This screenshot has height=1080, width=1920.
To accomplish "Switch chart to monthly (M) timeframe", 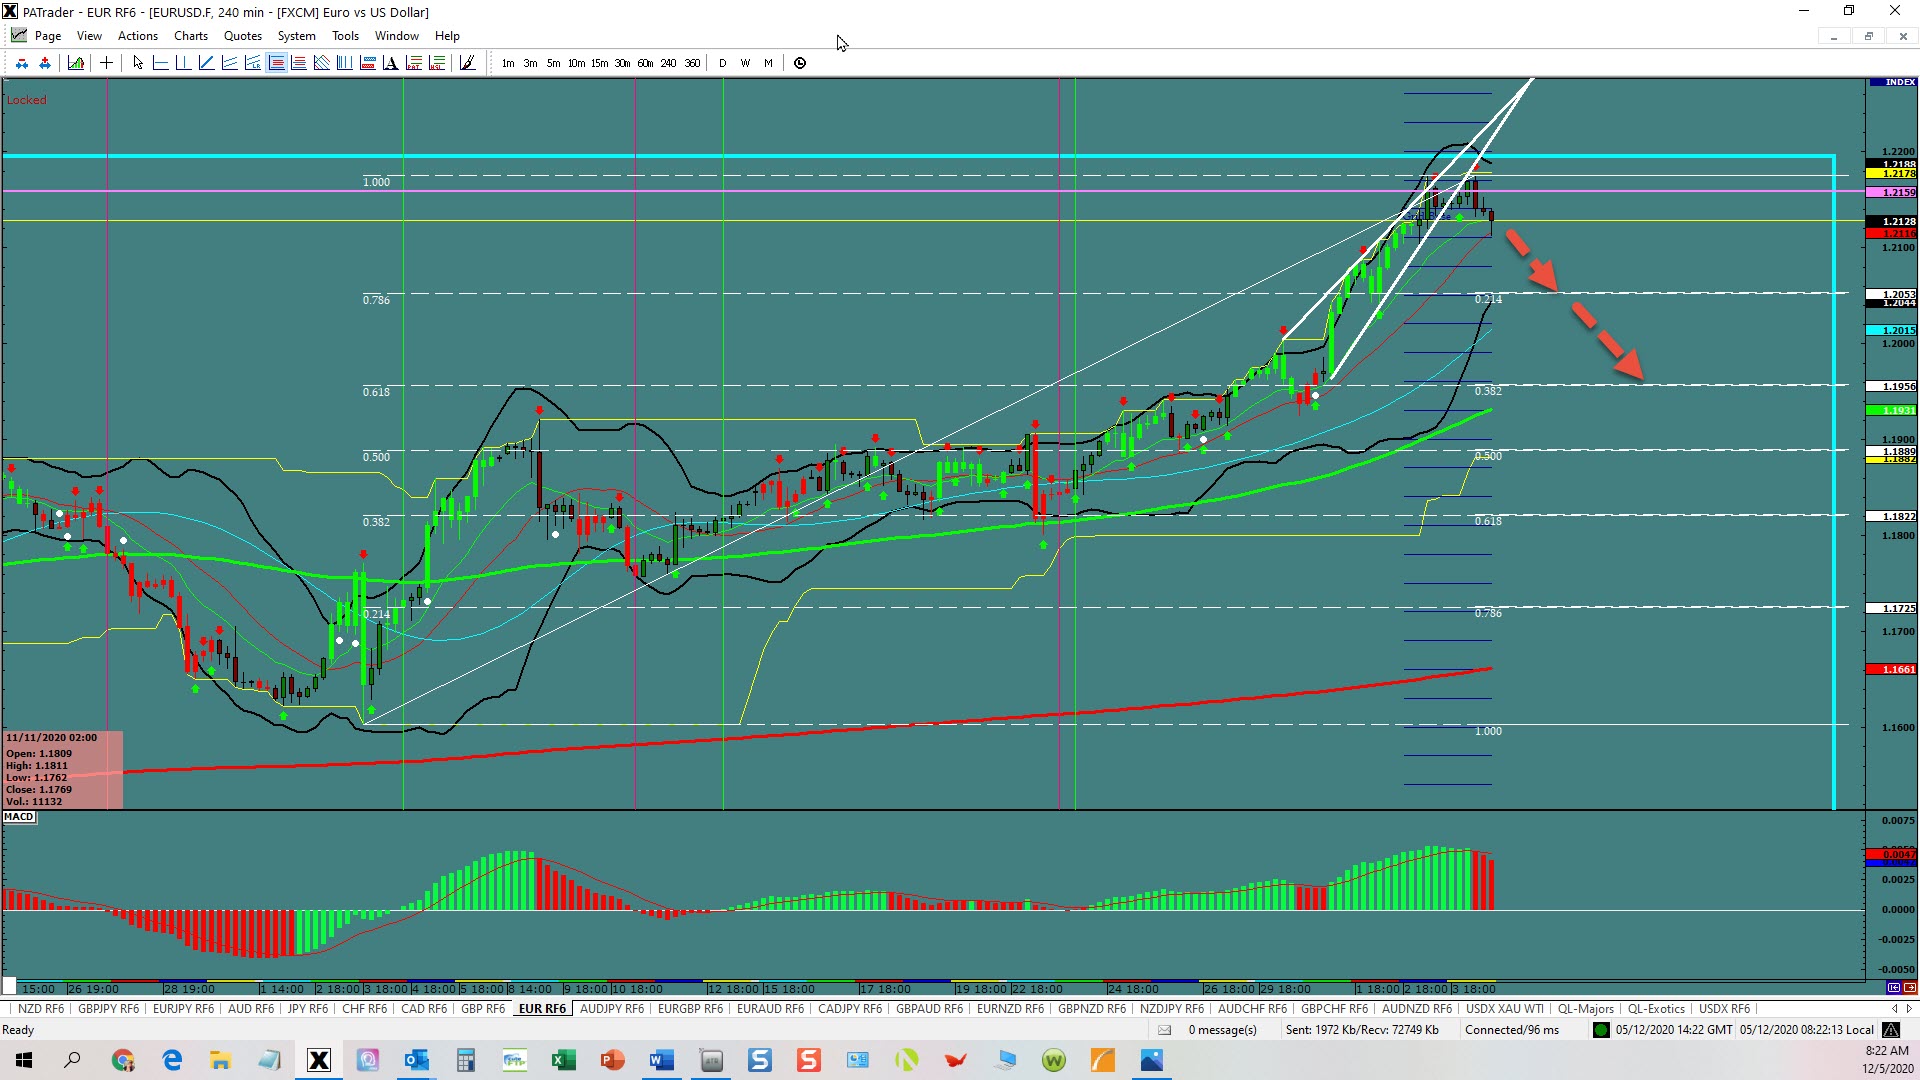I will click(768, 63).
